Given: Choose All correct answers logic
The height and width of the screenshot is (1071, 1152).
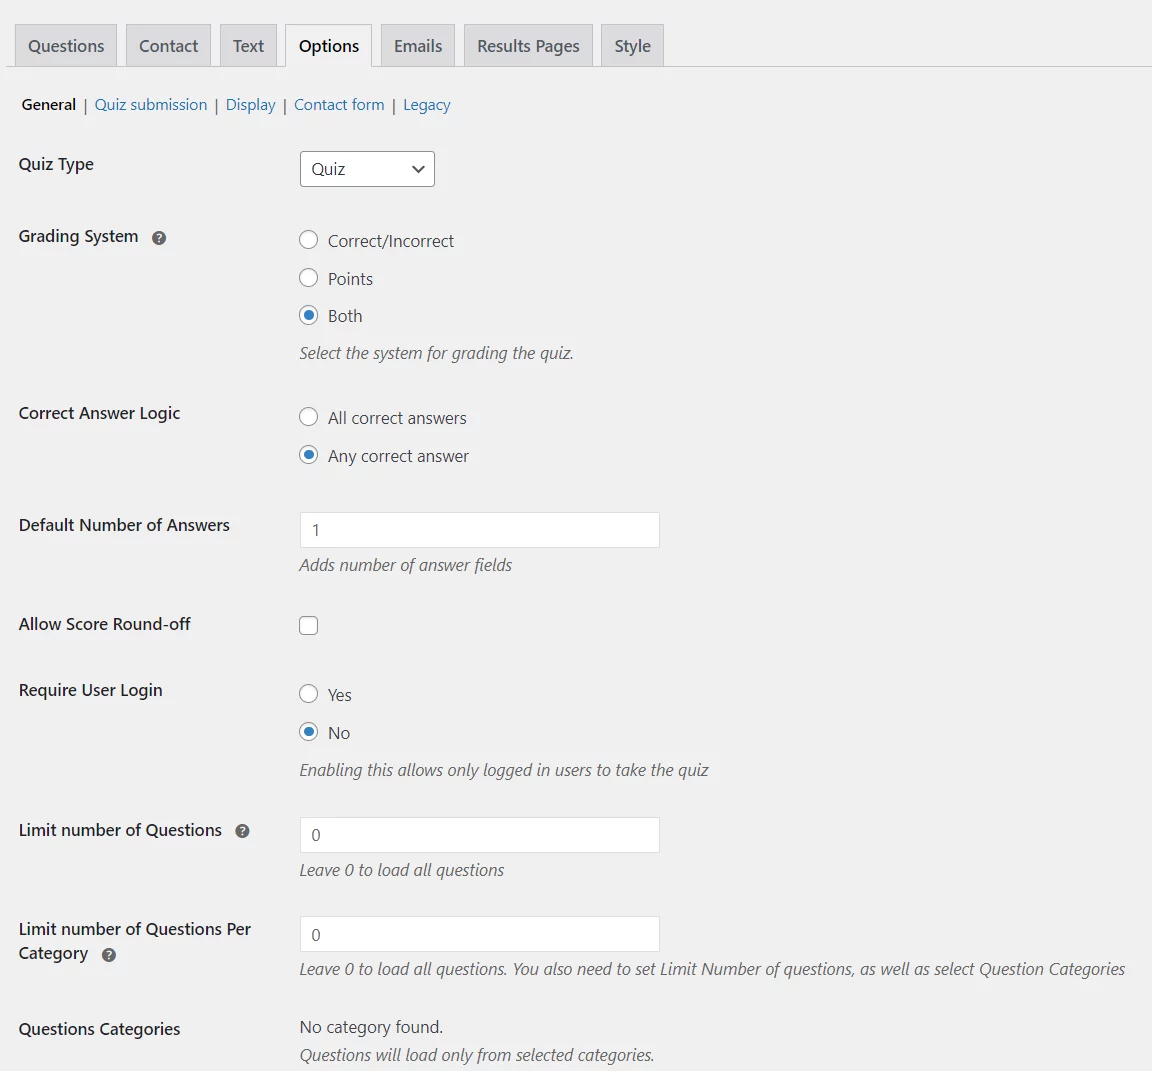Looking at the screenshot, I should pos(309,417).
